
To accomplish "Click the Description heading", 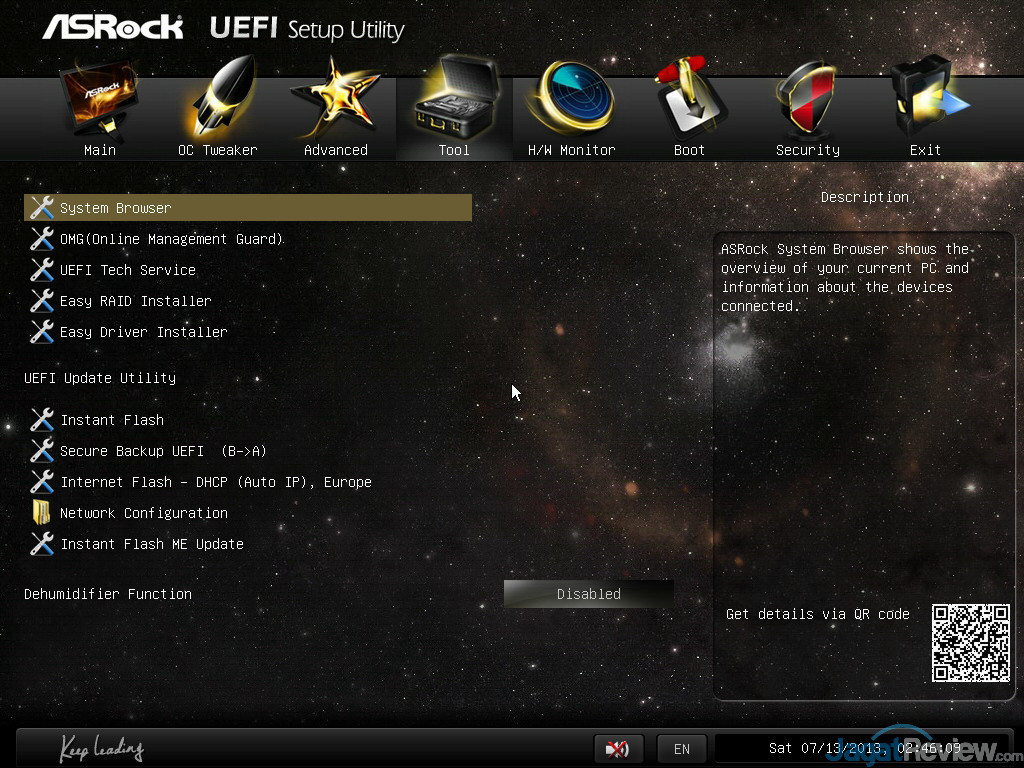I will tap(865, 197).
